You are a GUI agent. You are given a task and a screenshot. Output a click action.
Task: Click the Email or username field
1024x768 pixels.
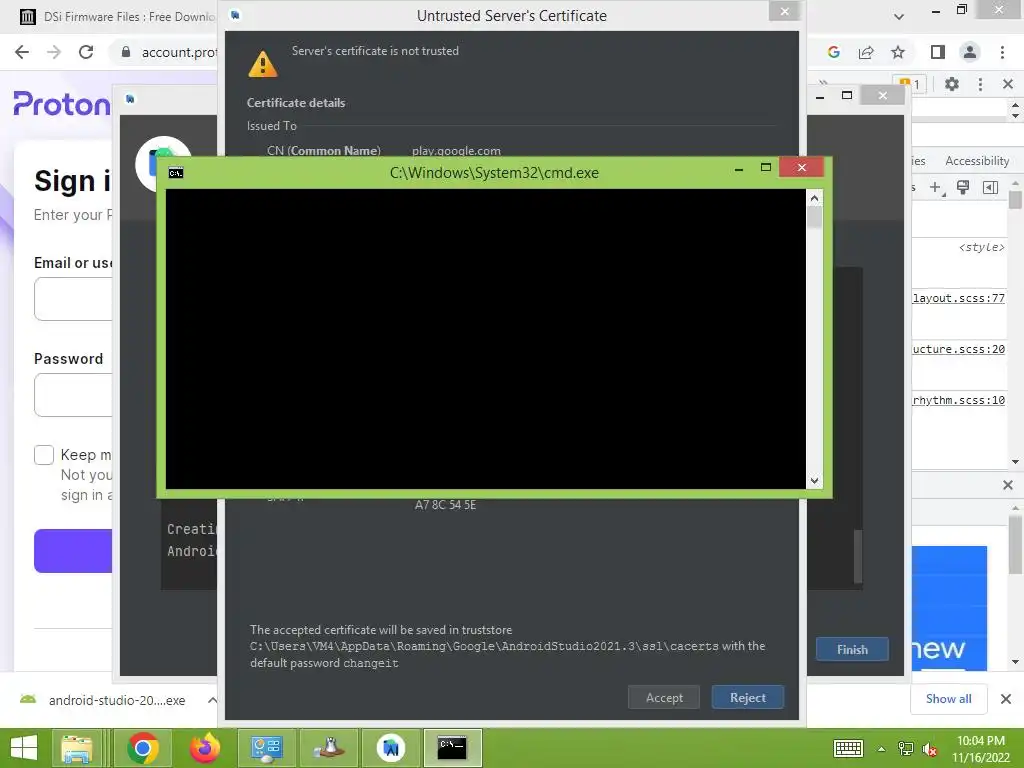tap(73, 298)
